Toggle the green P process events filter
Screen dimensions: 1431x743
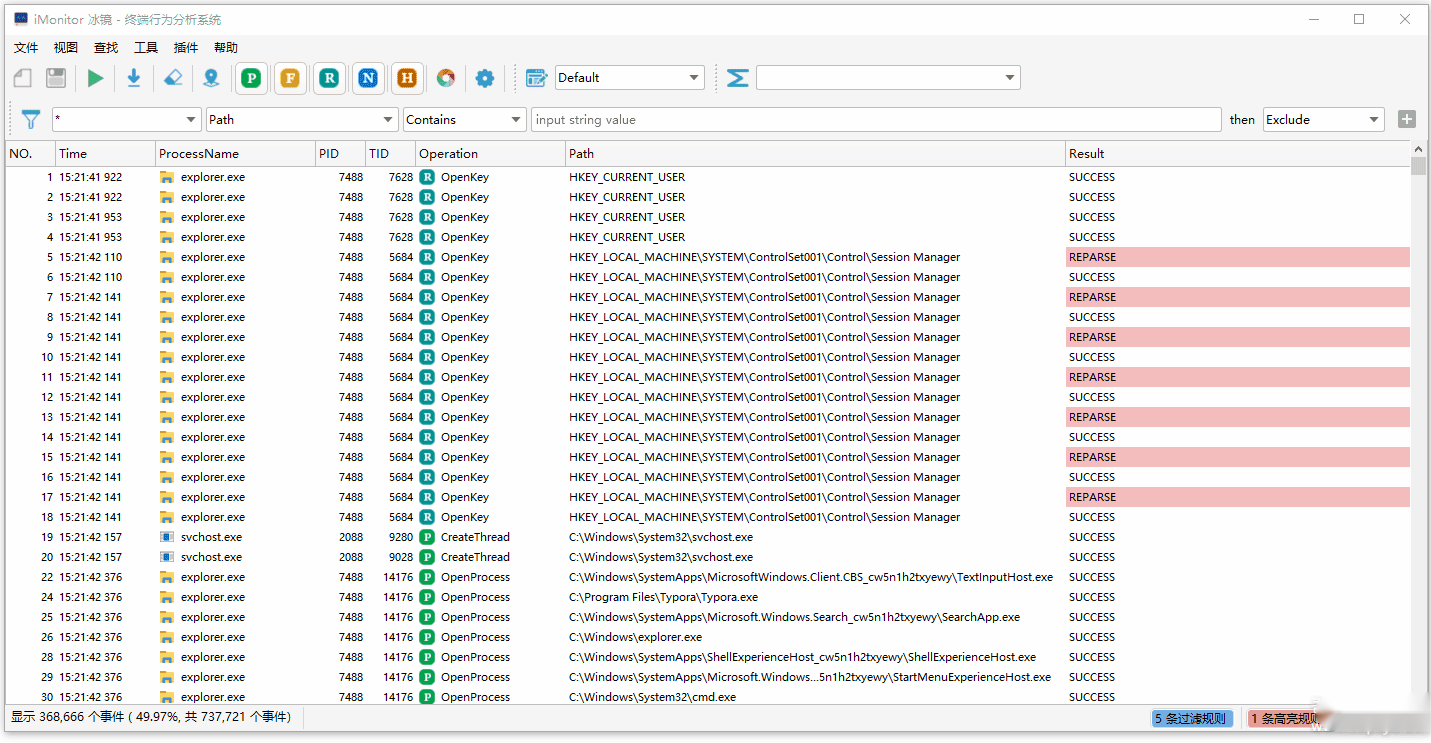click(x=251, y=78)
